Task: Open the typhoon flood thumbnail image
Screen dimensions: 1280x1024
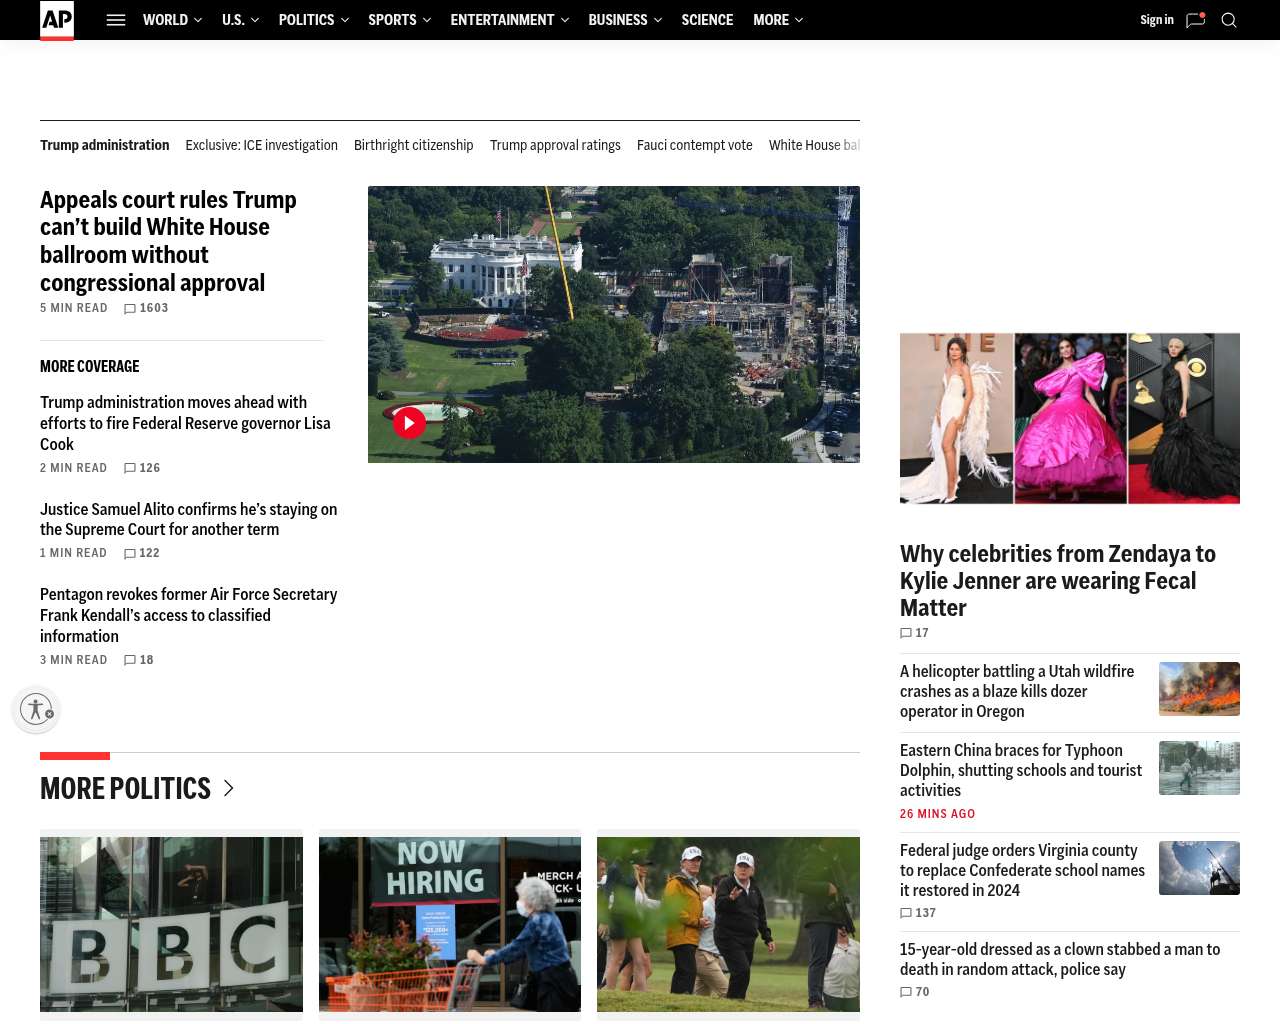Action: click(1199, 768)
